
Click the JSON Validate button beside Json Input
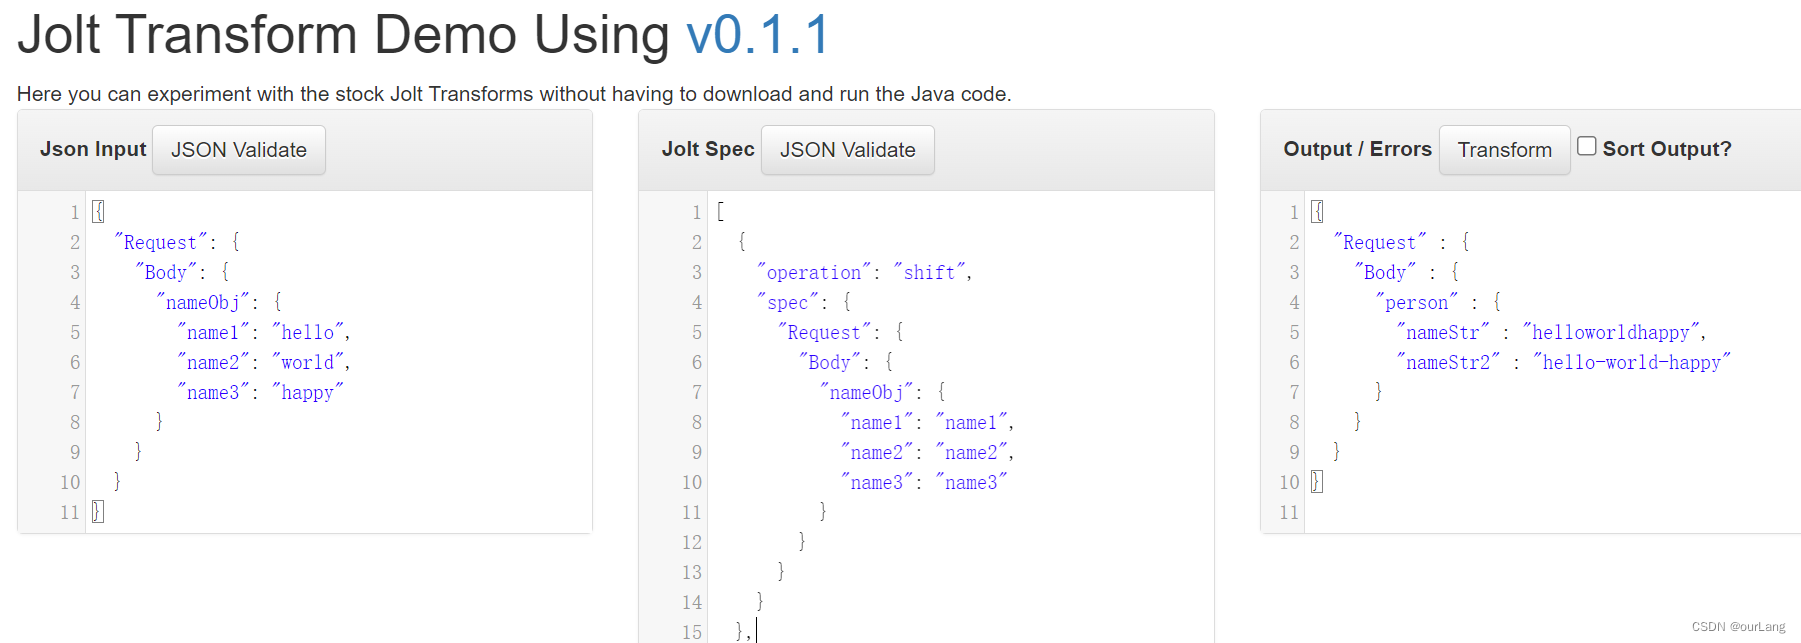(239, 150)
